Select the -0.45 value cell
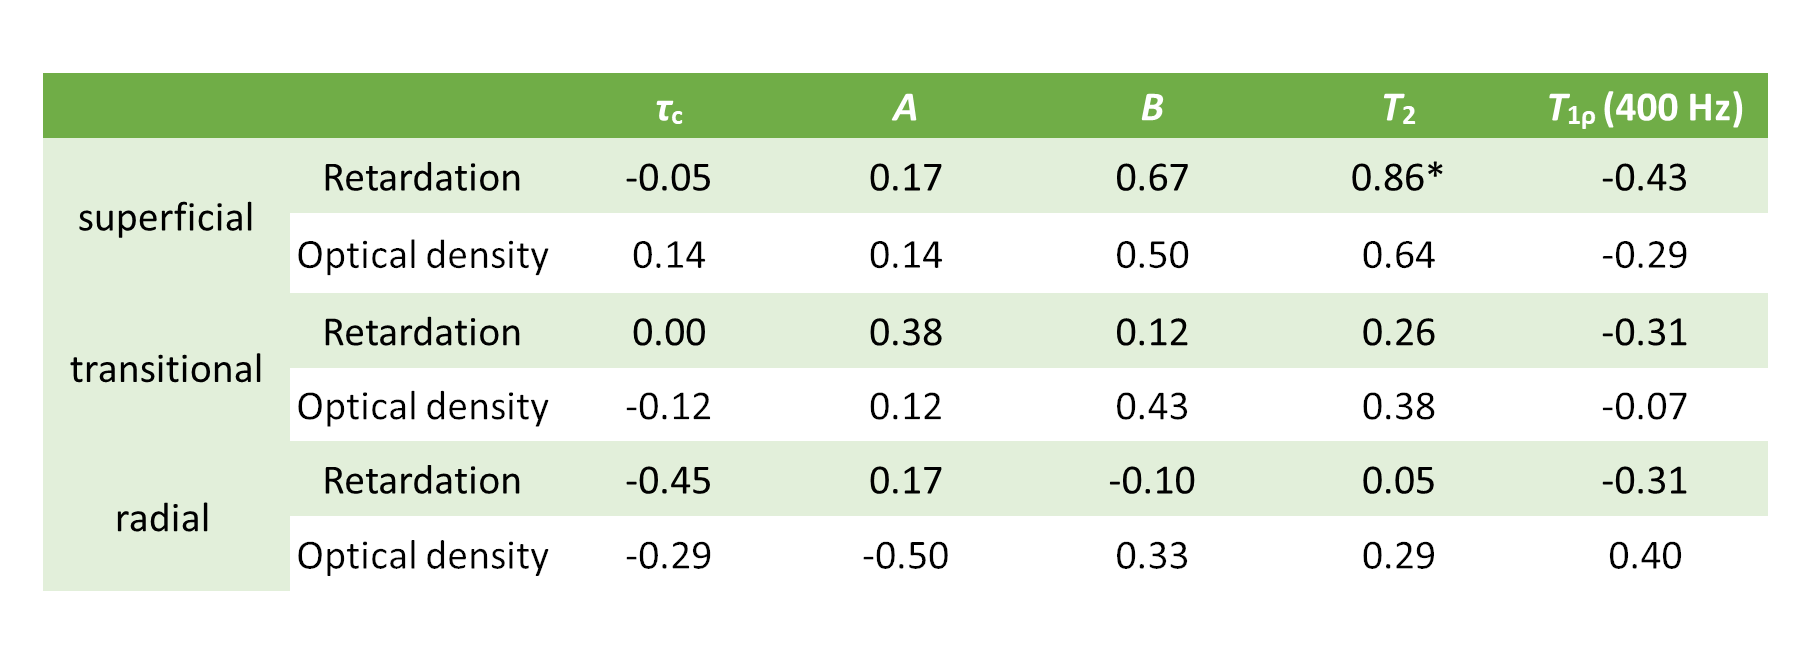The height and width of the screenshot is (652, 1811). [x=669, y=481]
